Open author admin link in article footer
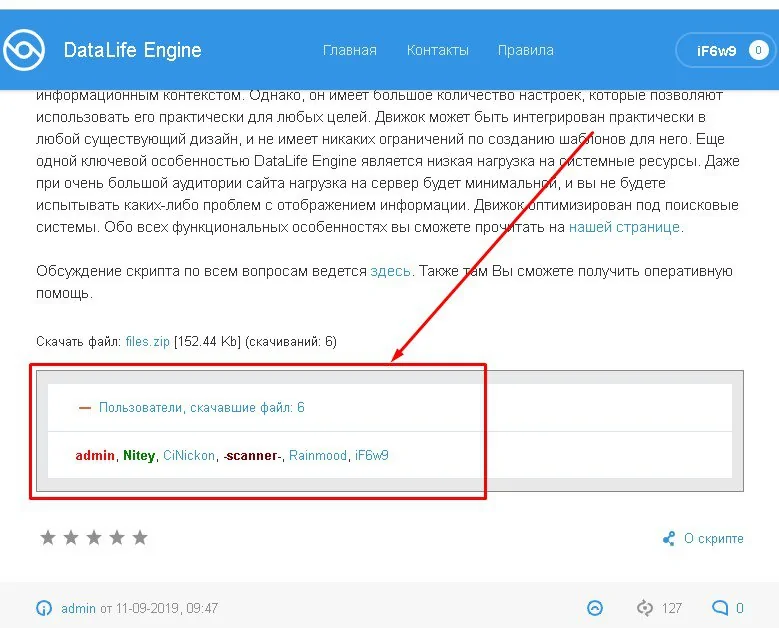Image resolution: width=779 pixels, height=628 pixels. 78,608
